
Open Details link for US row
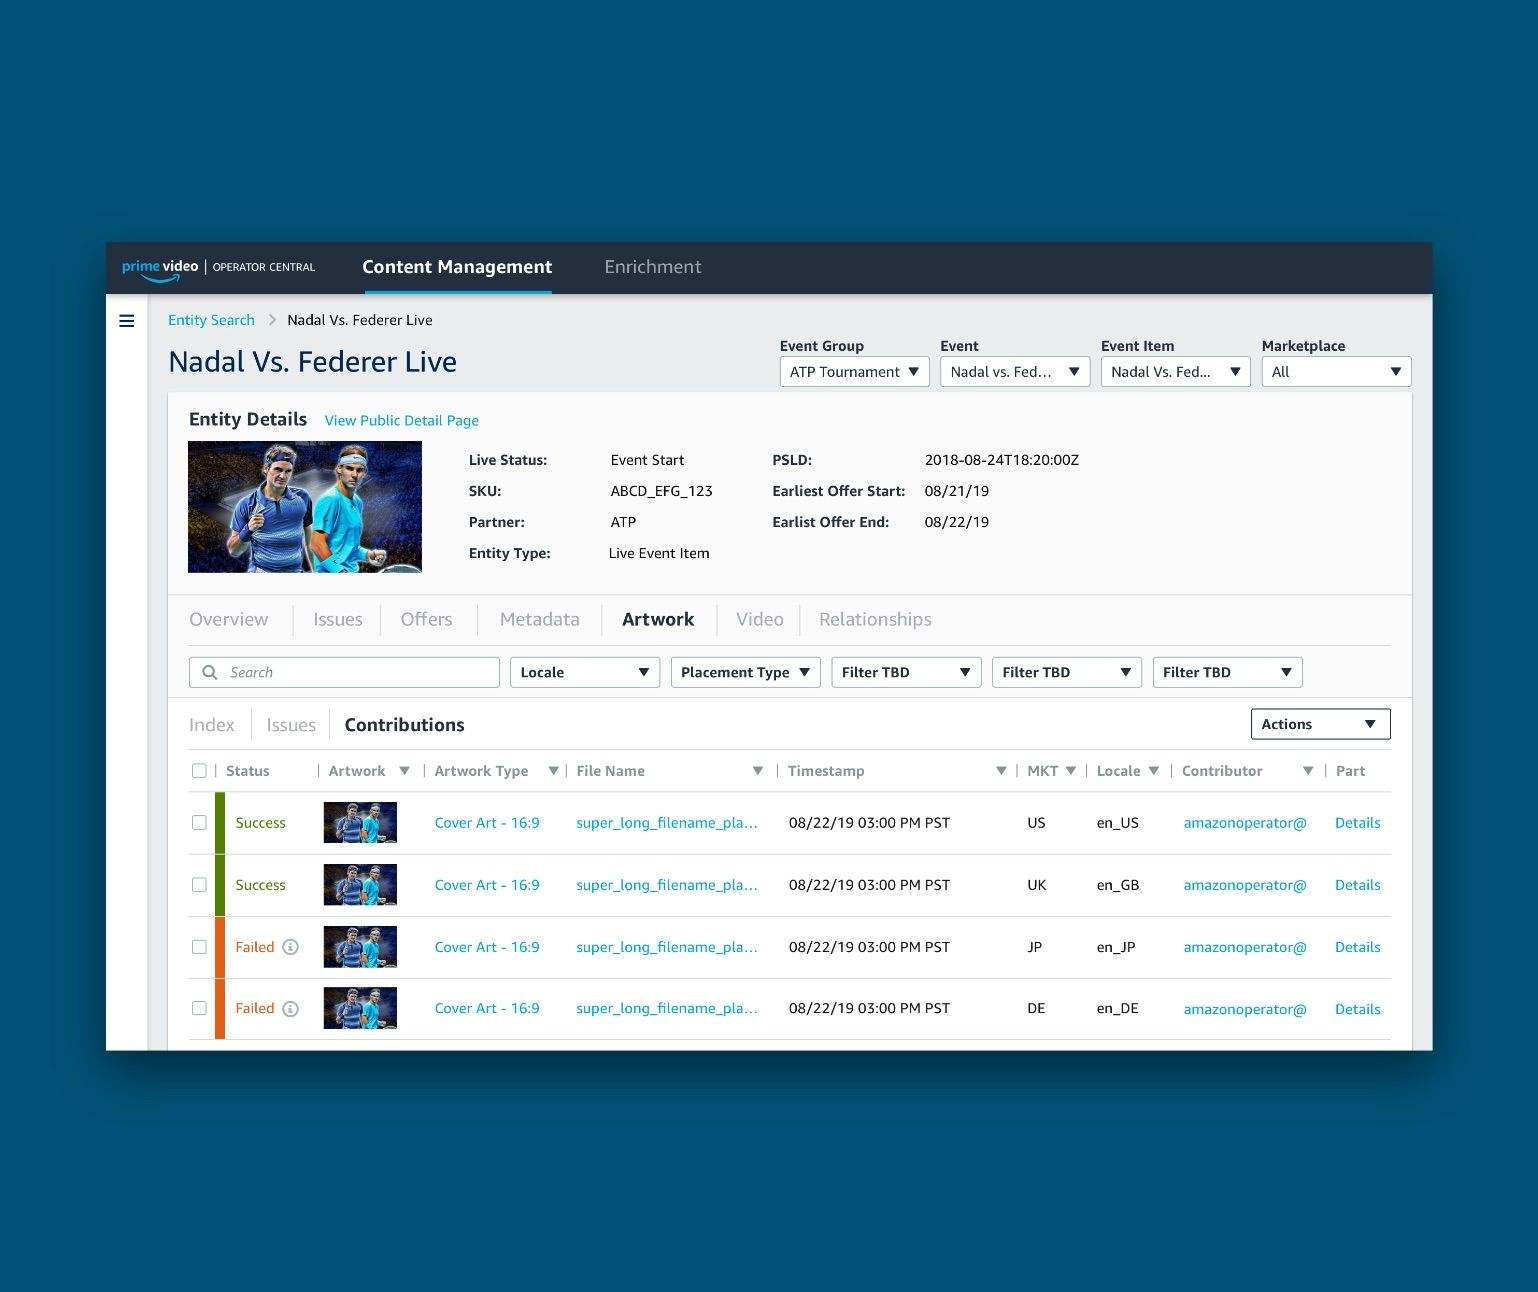tap(1358, 823)
